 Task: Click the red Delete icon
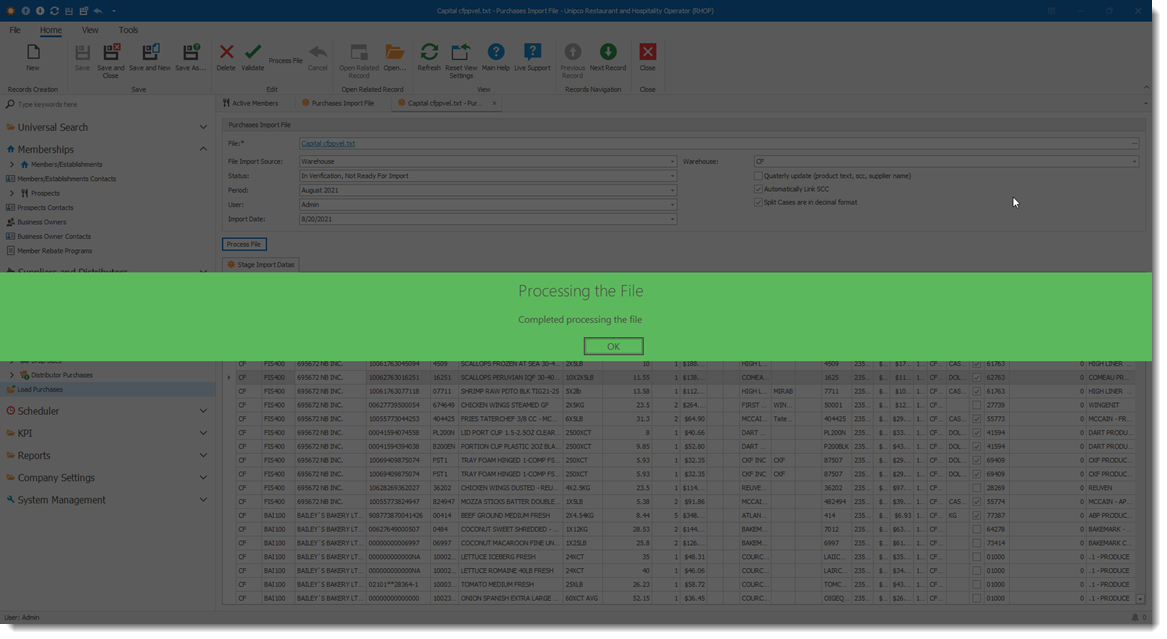tap(226, 54)
